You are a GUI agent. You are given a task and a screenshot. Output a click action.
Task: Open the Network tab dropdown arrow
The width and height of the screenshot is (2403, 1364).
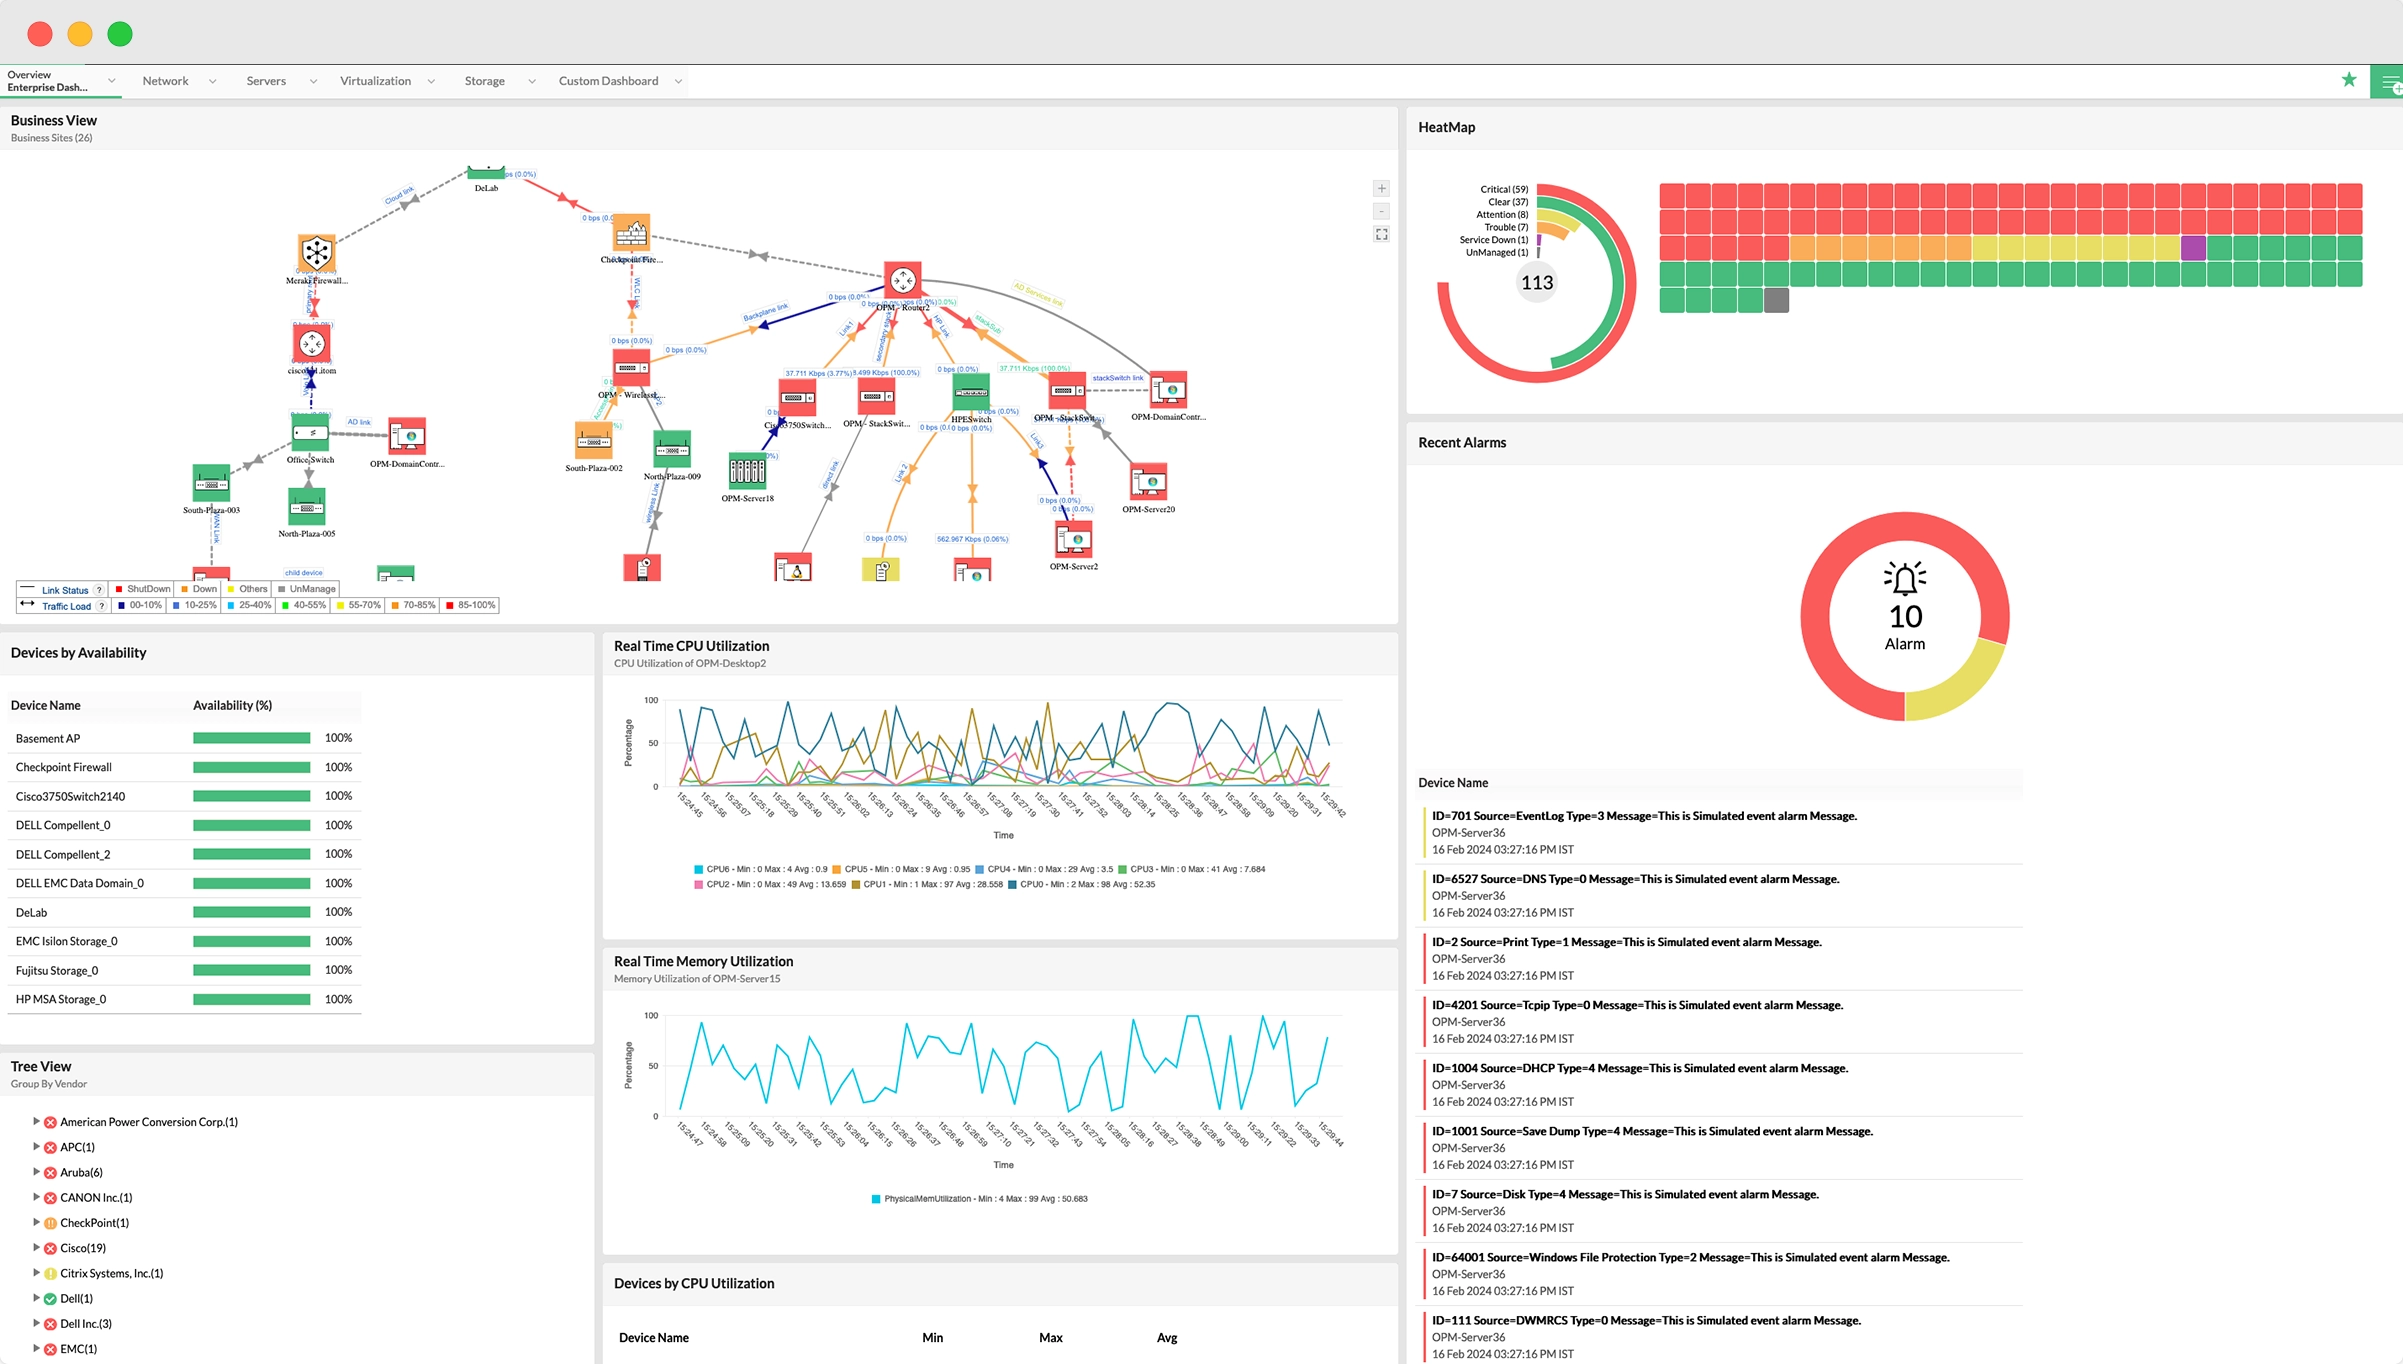tap(212, 81)
